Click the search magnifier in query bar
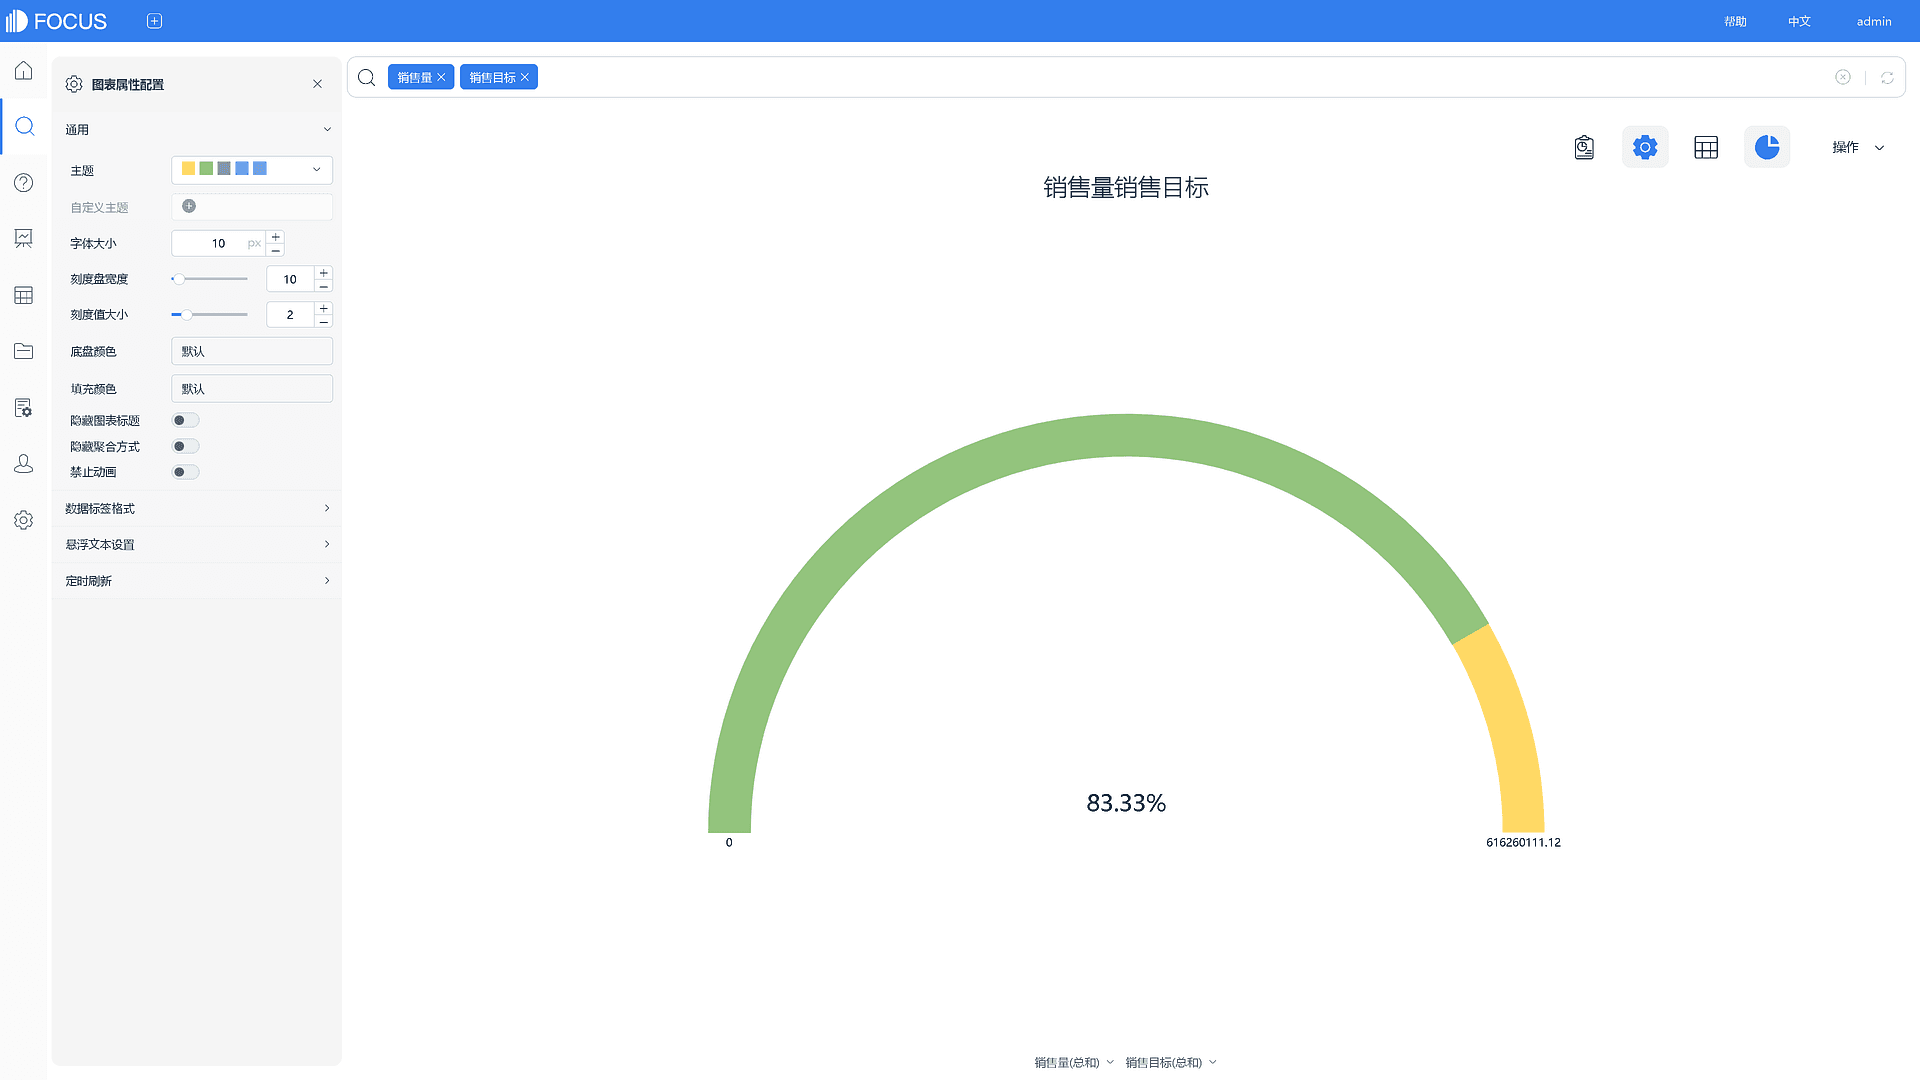Image resolution: width=1920 pixels, height=1080 pixels. [x=367, y=77]
